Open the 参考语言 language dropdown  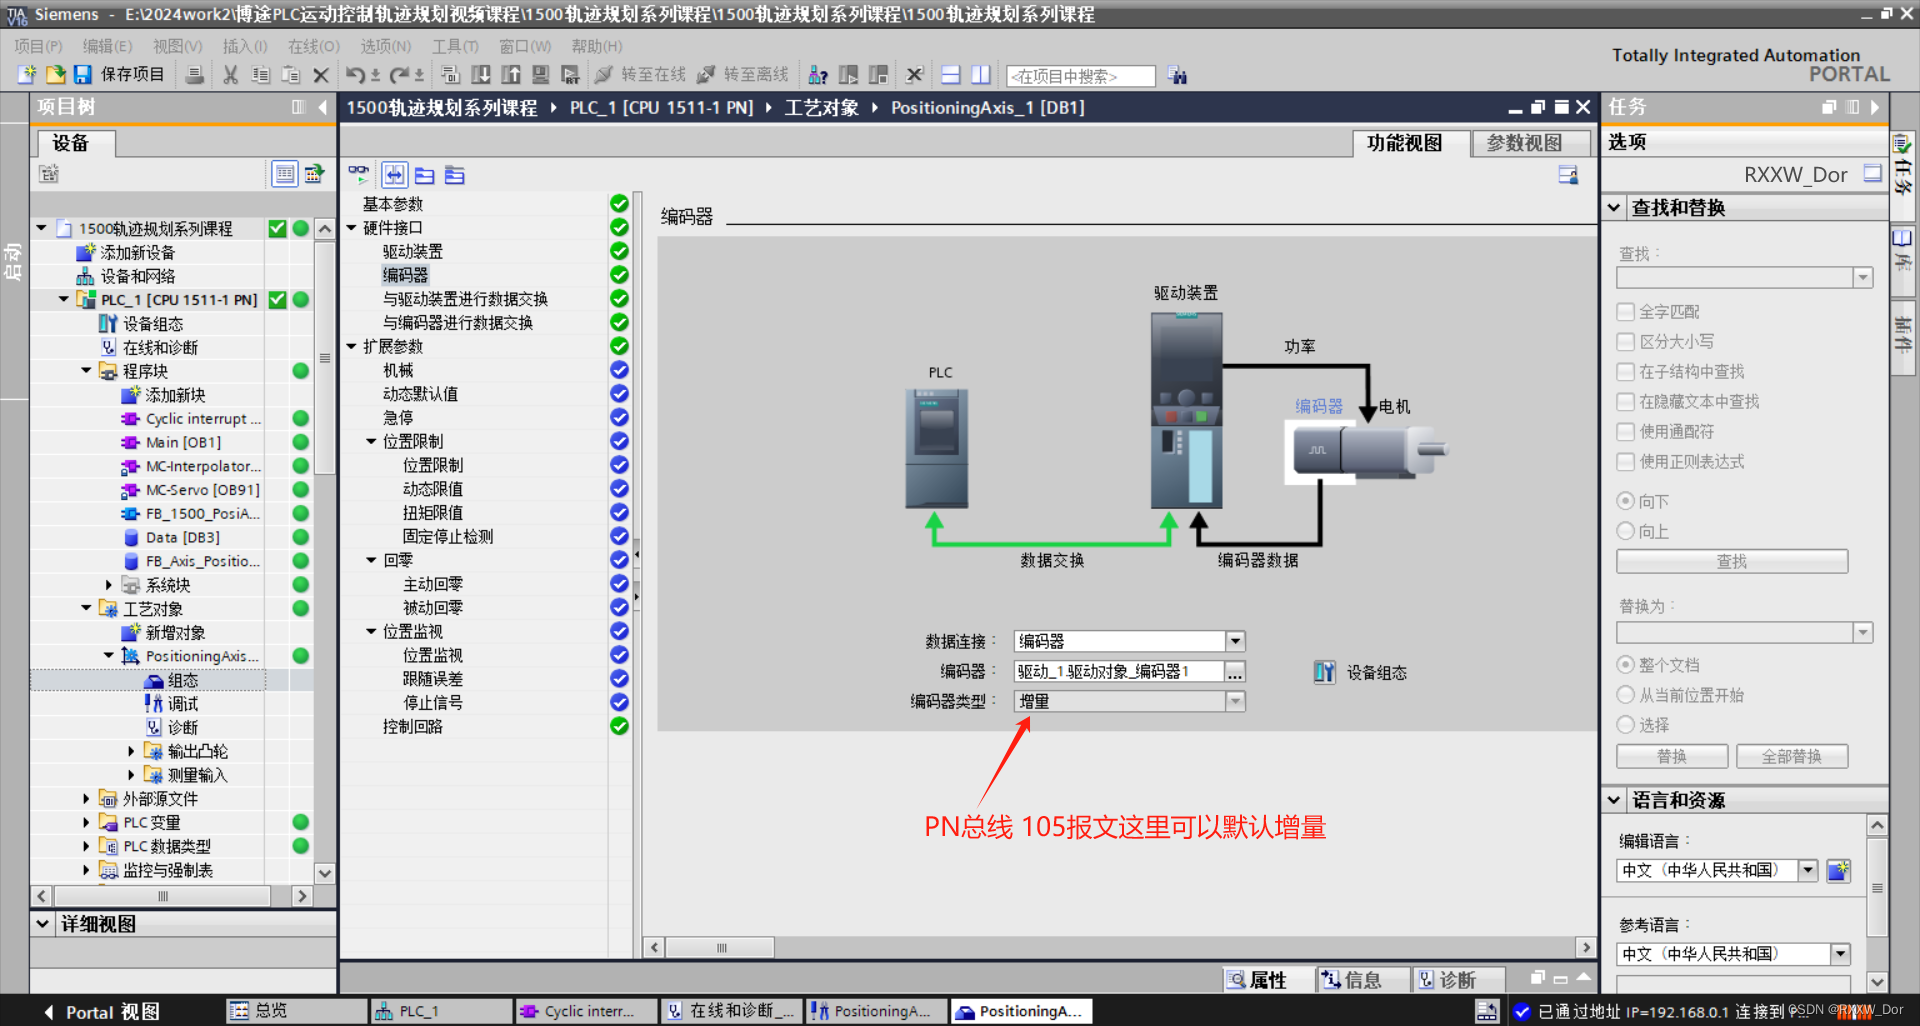(1840, 954)
